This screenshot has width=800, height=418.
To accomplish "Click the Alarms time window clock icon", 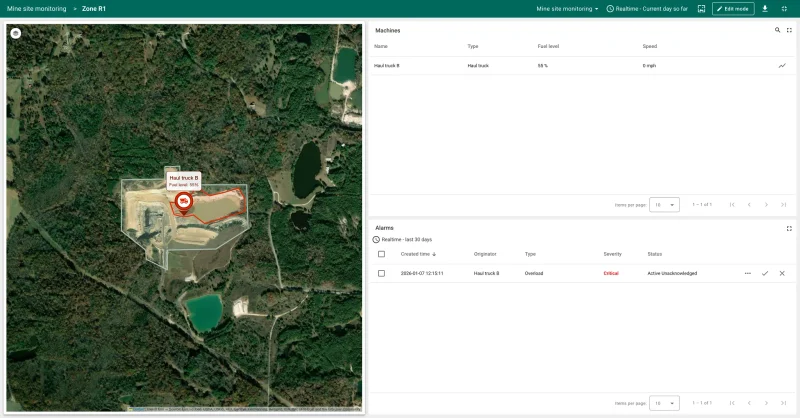I will tap(376, 239).
